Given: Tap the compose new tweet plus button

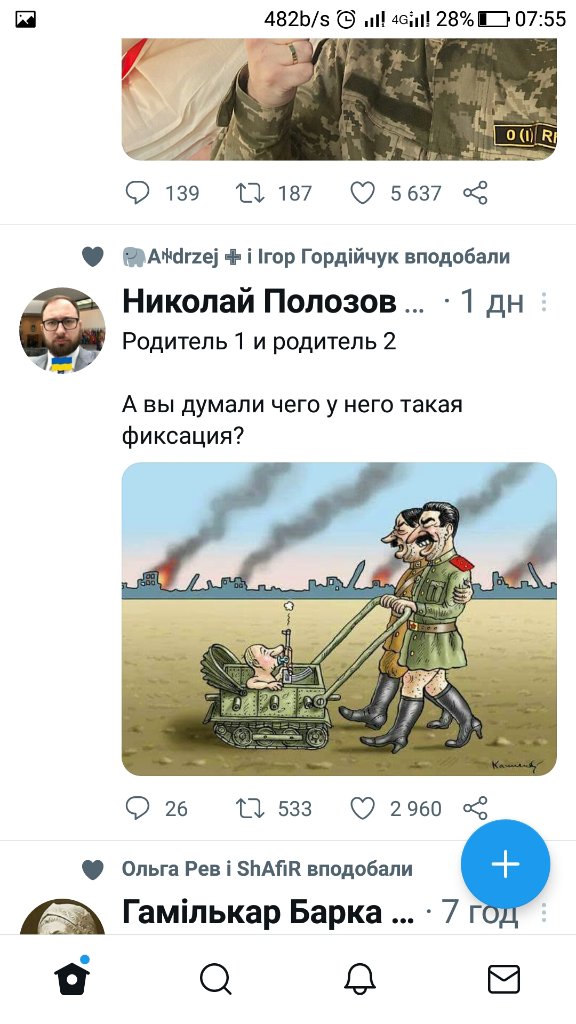Looking at the screenshot, I should tap(505, 864).
